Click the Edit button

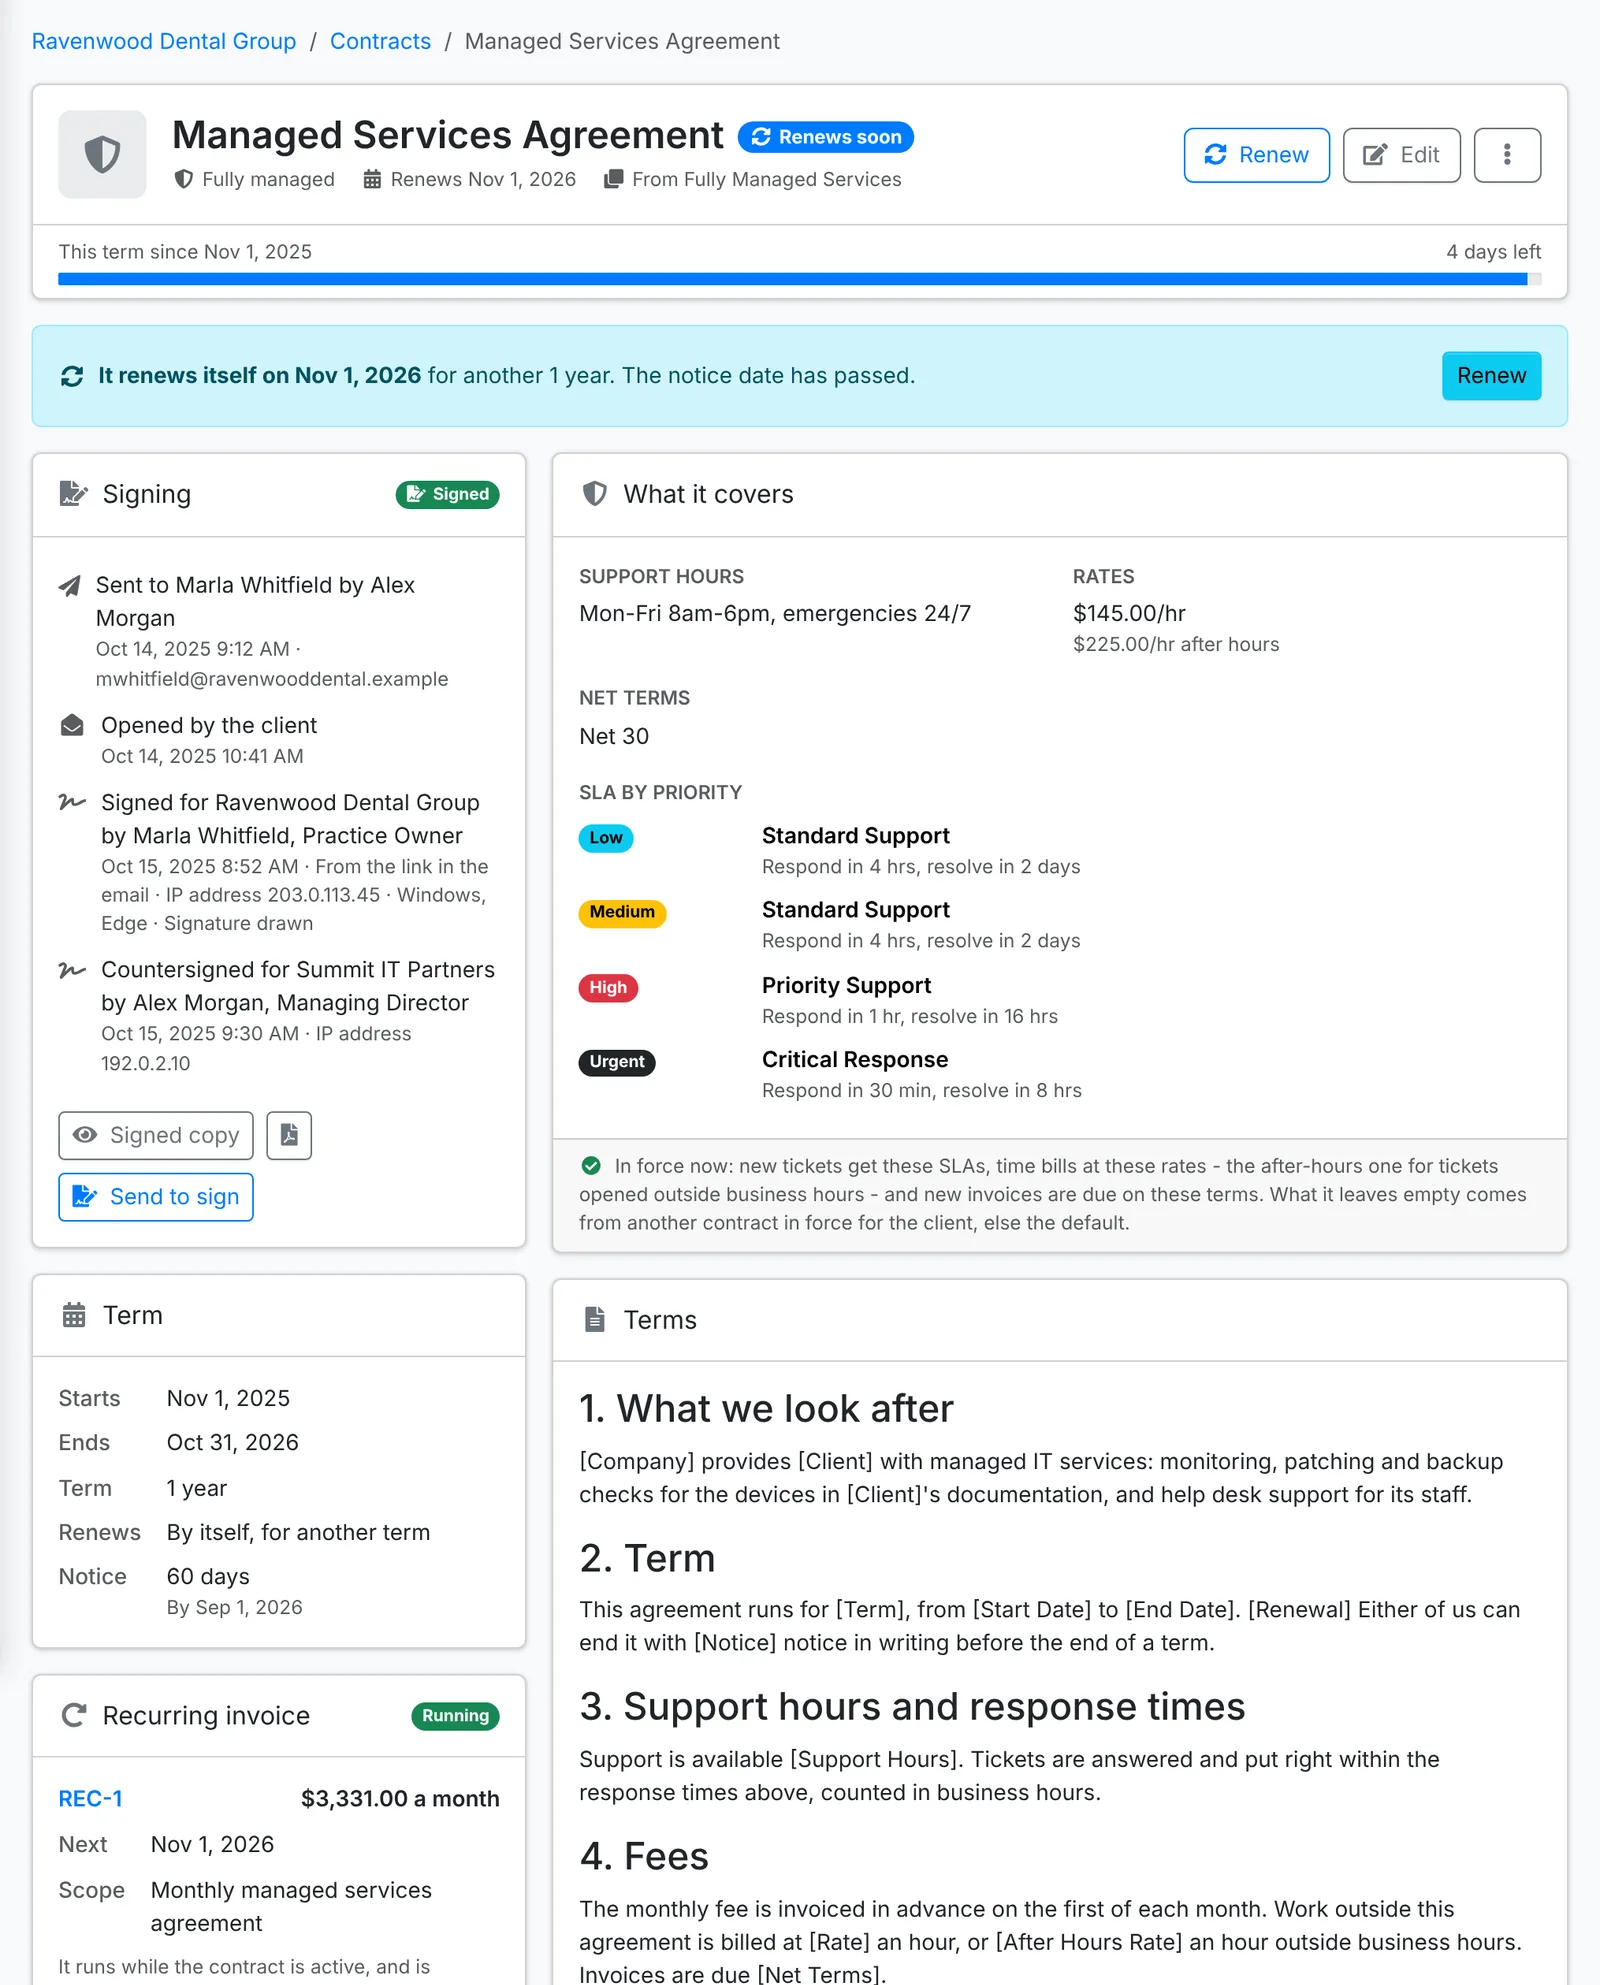click(x=1401, y=155)
